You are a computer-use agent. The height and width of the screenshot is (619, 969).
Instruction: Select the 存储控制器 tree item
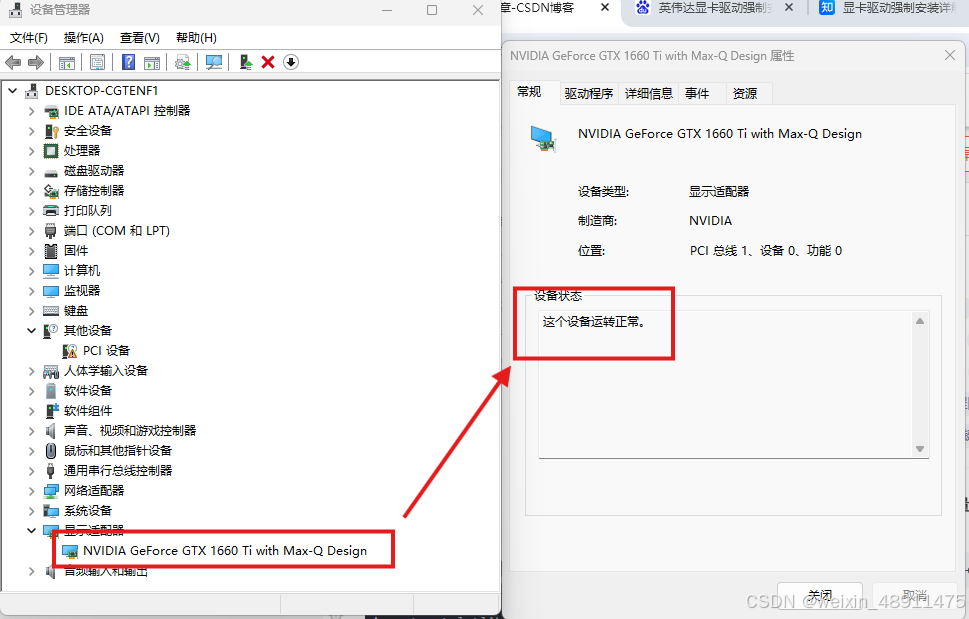click(x=94, y=191)
